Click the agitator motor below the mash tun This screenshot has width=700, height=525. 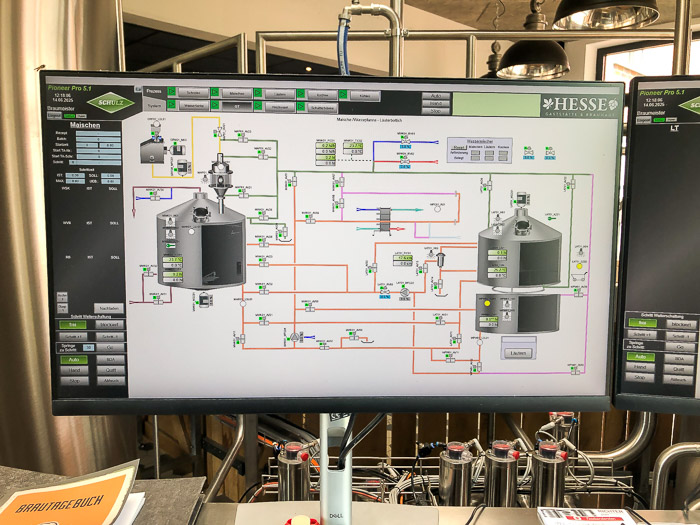coord(204,300)
